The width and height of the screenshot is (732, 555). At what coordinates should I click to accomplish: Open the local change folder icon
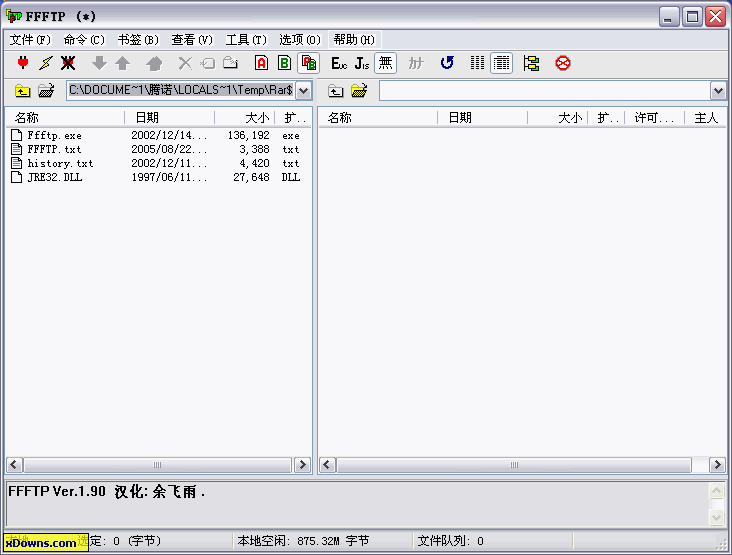tap(46, 91)
